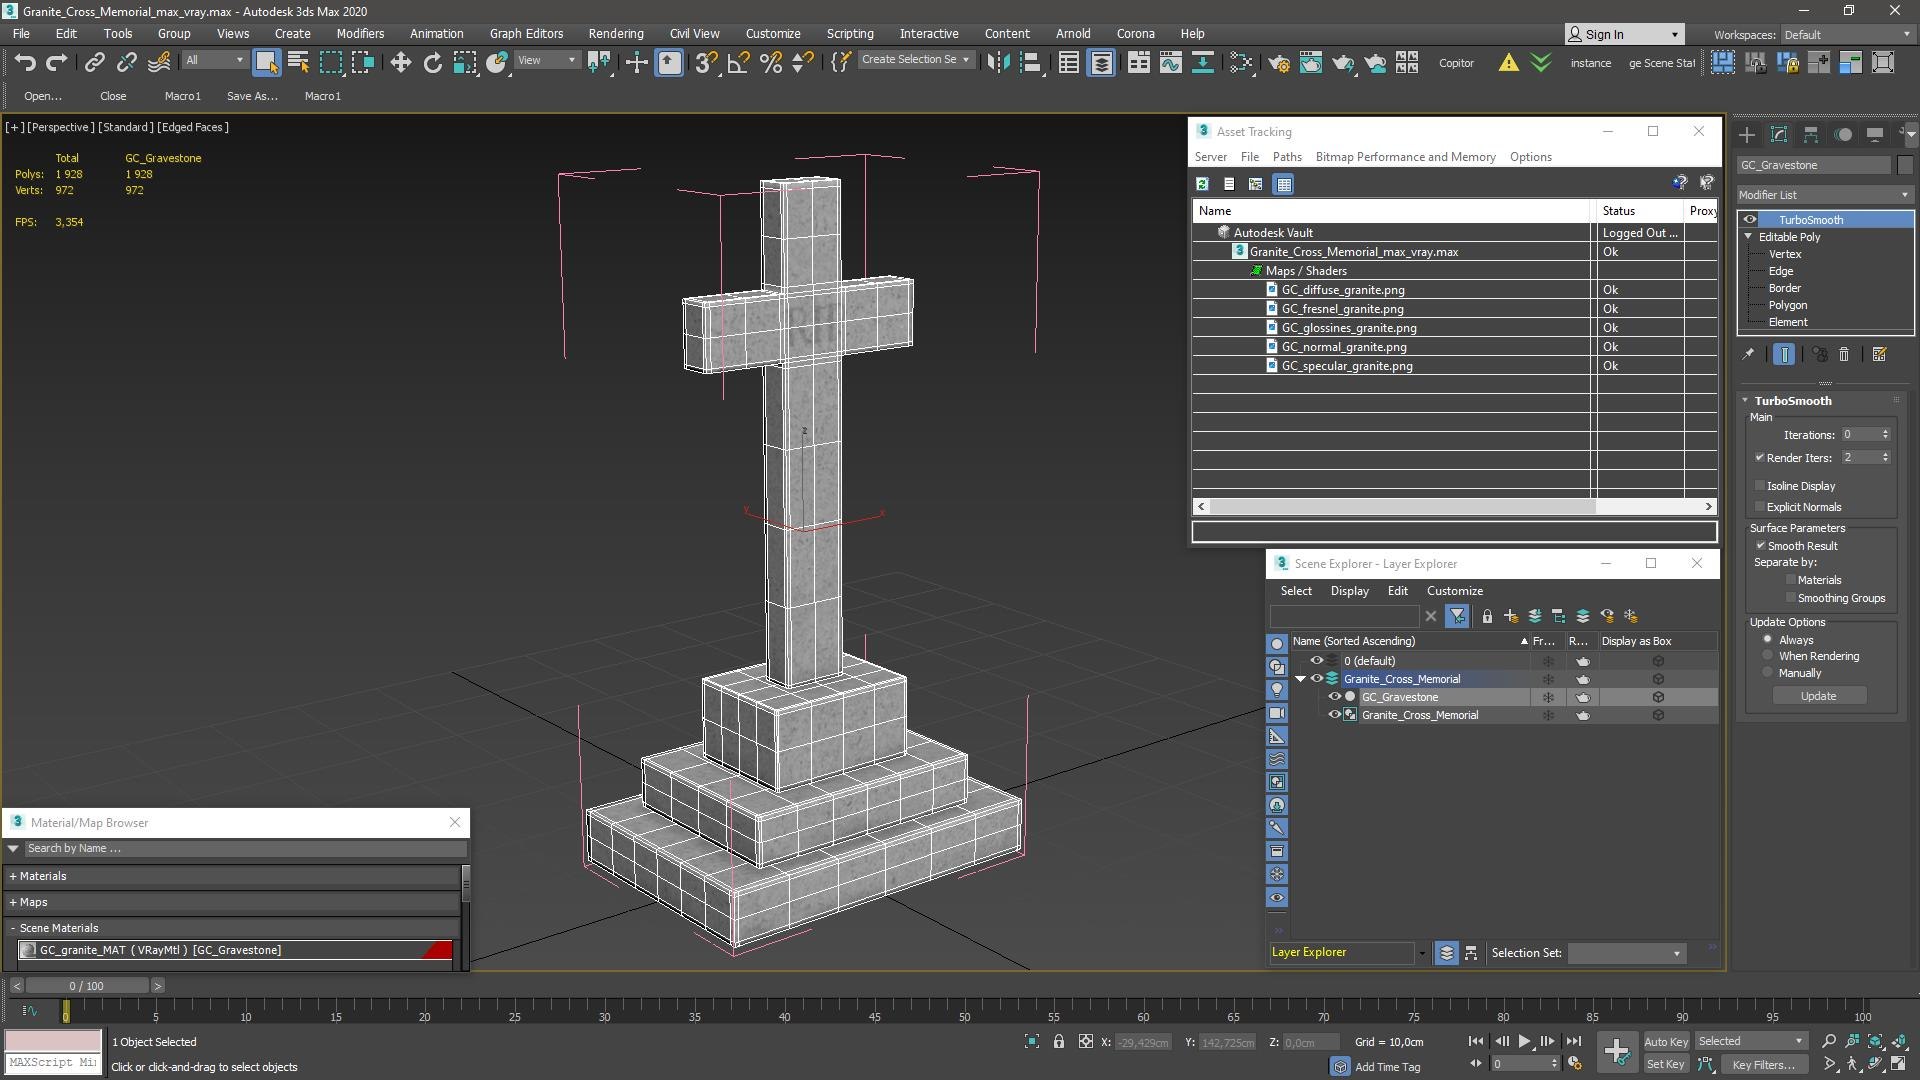Click the lock icon in Scene Explorer toolbar
1920x1080 pixels.
point(1487,616)
